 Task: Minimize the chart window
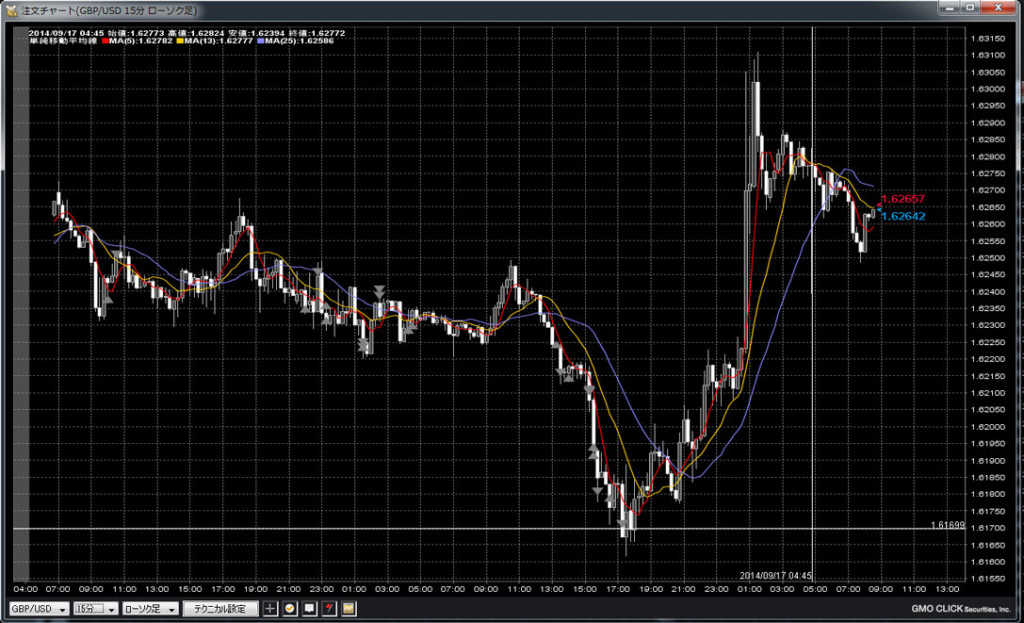tap(948, 7)
